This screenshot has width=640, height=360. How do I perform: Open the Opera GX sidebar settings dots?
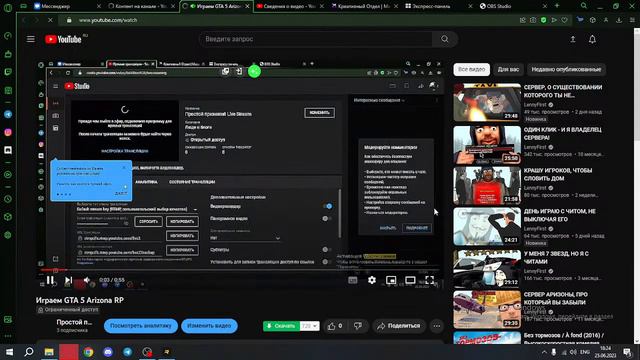click(x=8, y=336)
